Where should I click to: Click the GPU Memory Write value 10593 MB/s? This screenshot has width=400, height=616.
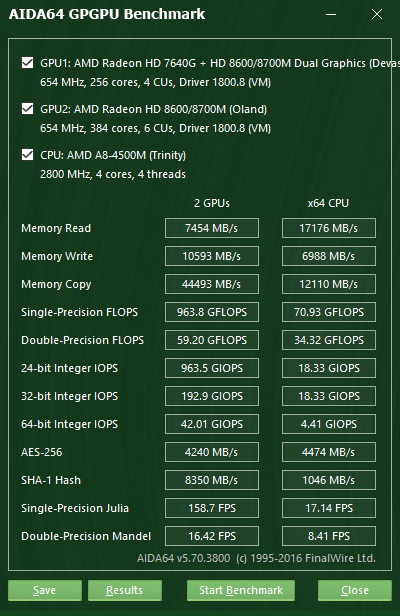pyautogui.click(x=212, y=256)
